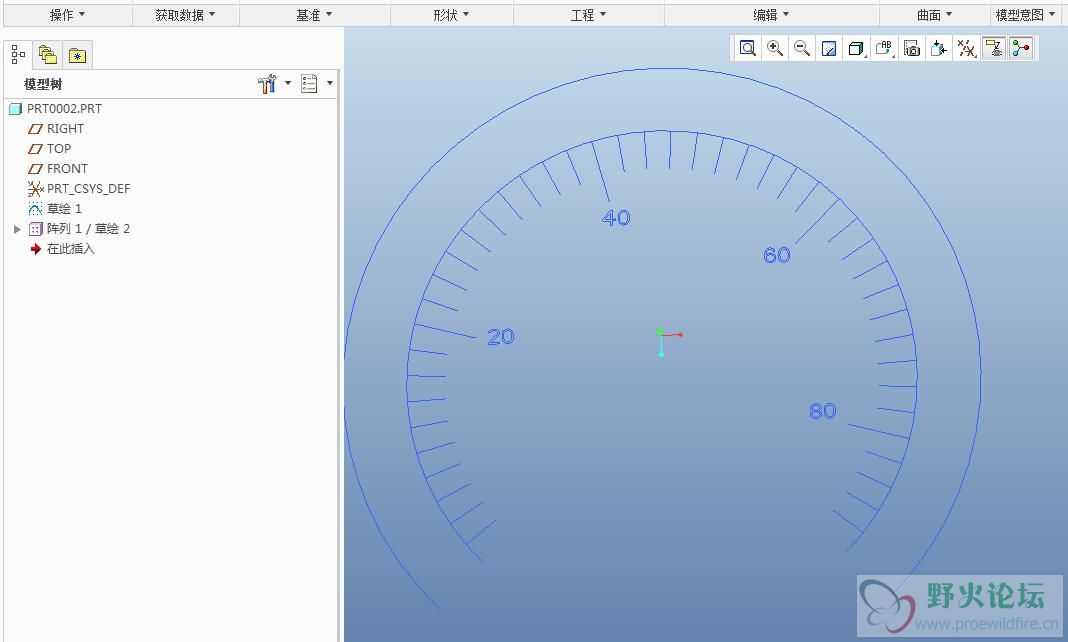The image size is (1068, 642).
Task: Click the PRT_CSYS_DEF csys icon
Action: 35,189
